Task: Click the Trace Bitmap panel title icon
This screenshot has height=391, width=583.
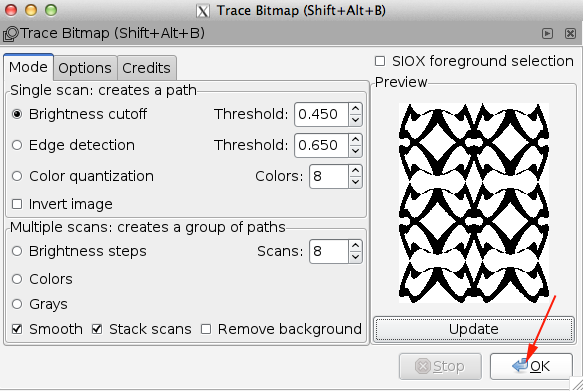Action: 10,34
